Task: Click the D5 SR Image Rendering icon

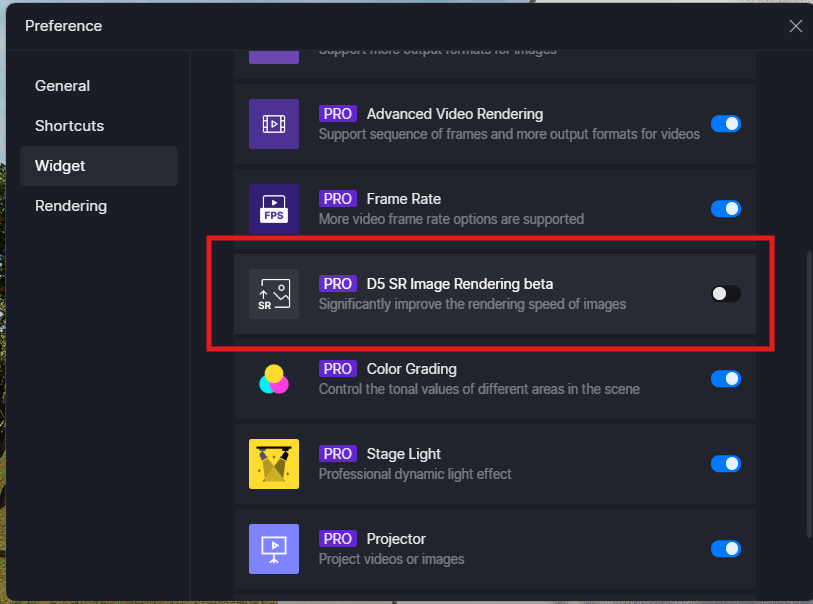Action: (273, 294)
